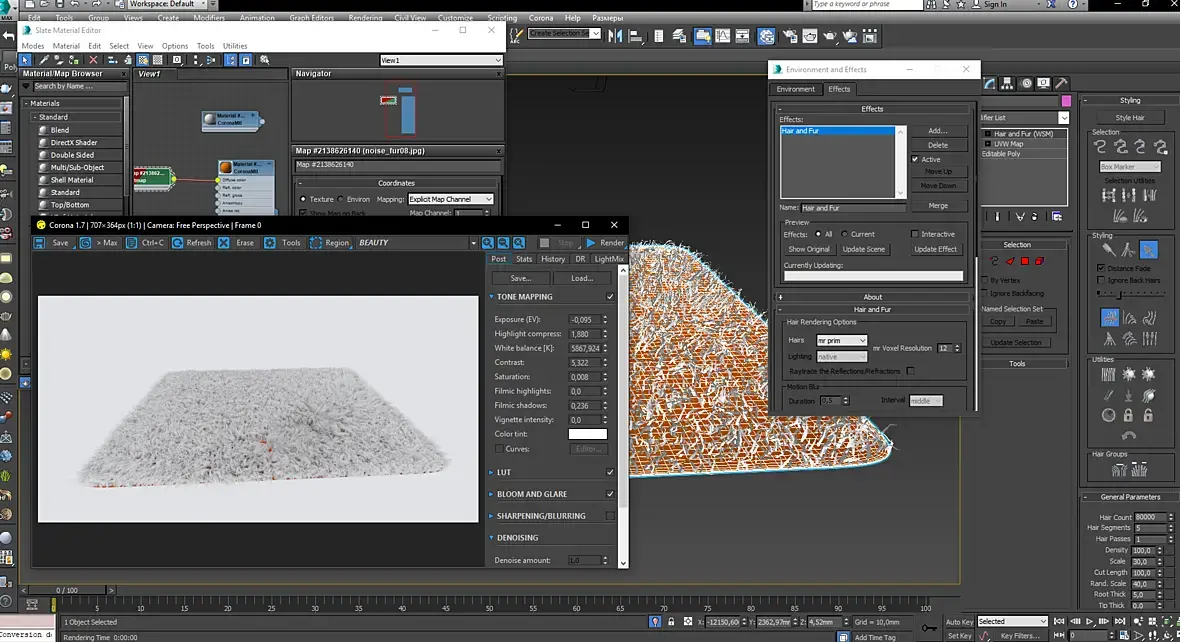Enable the Sharpening/Blurring checkbox
The image size is (1180, 642).
[x=610, y=516]
